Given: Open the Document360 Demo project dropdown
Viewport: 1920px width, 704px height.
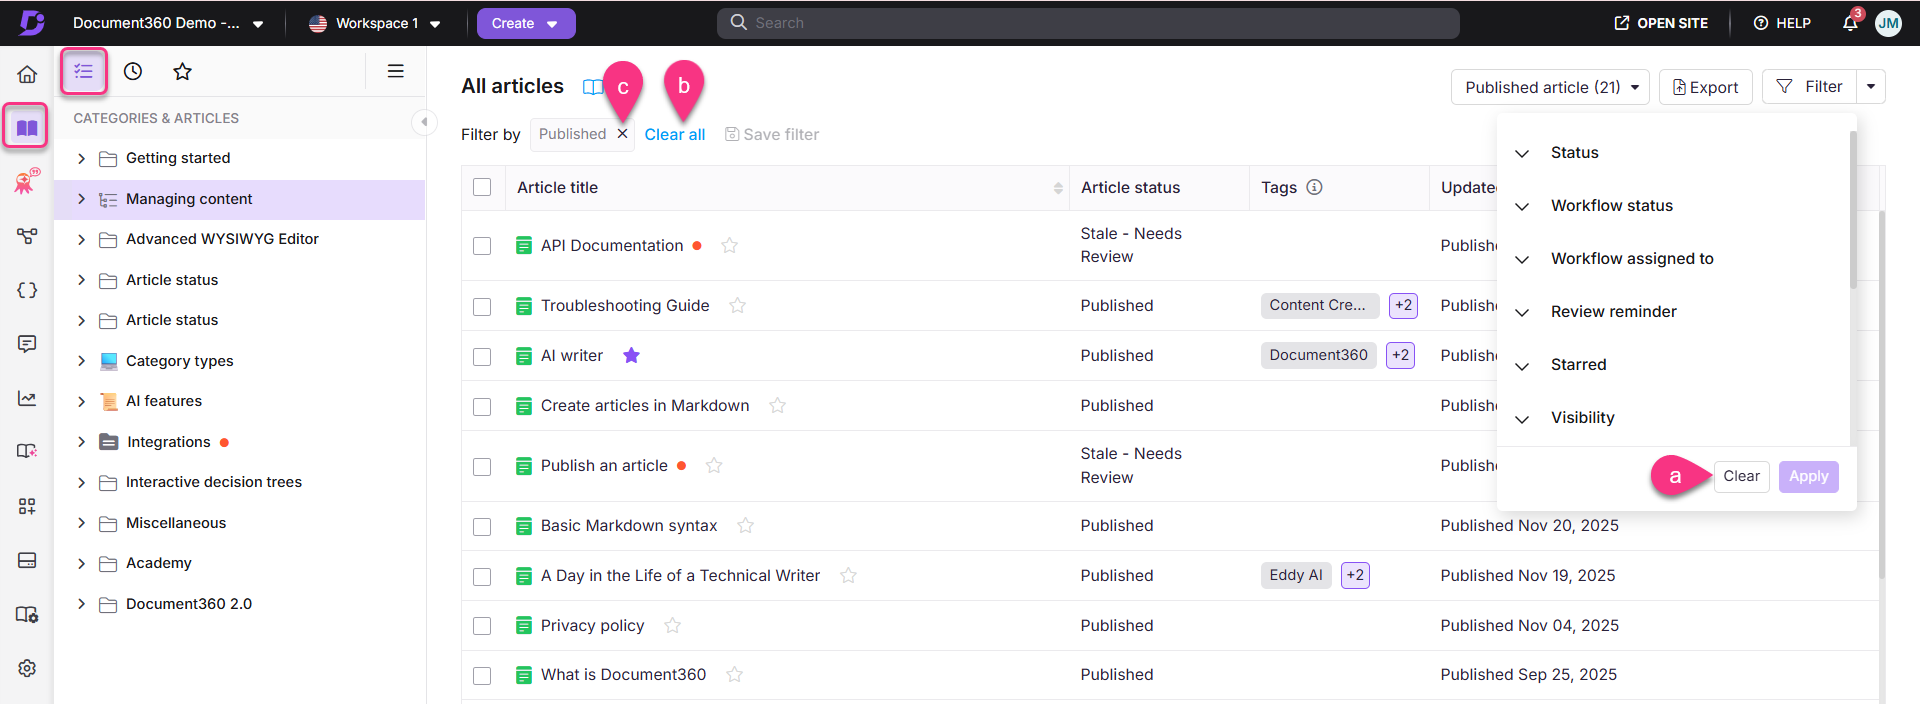Looking at the screenshot, I should pyautogui.click(x=168, y=23).
